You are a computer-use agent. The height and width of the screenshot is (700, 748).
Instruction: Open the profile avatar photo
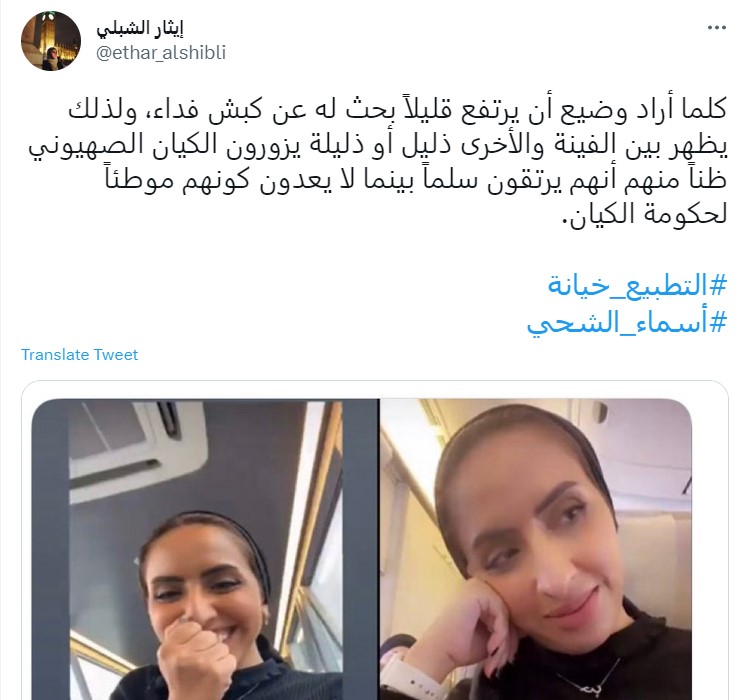pos(51,42)
